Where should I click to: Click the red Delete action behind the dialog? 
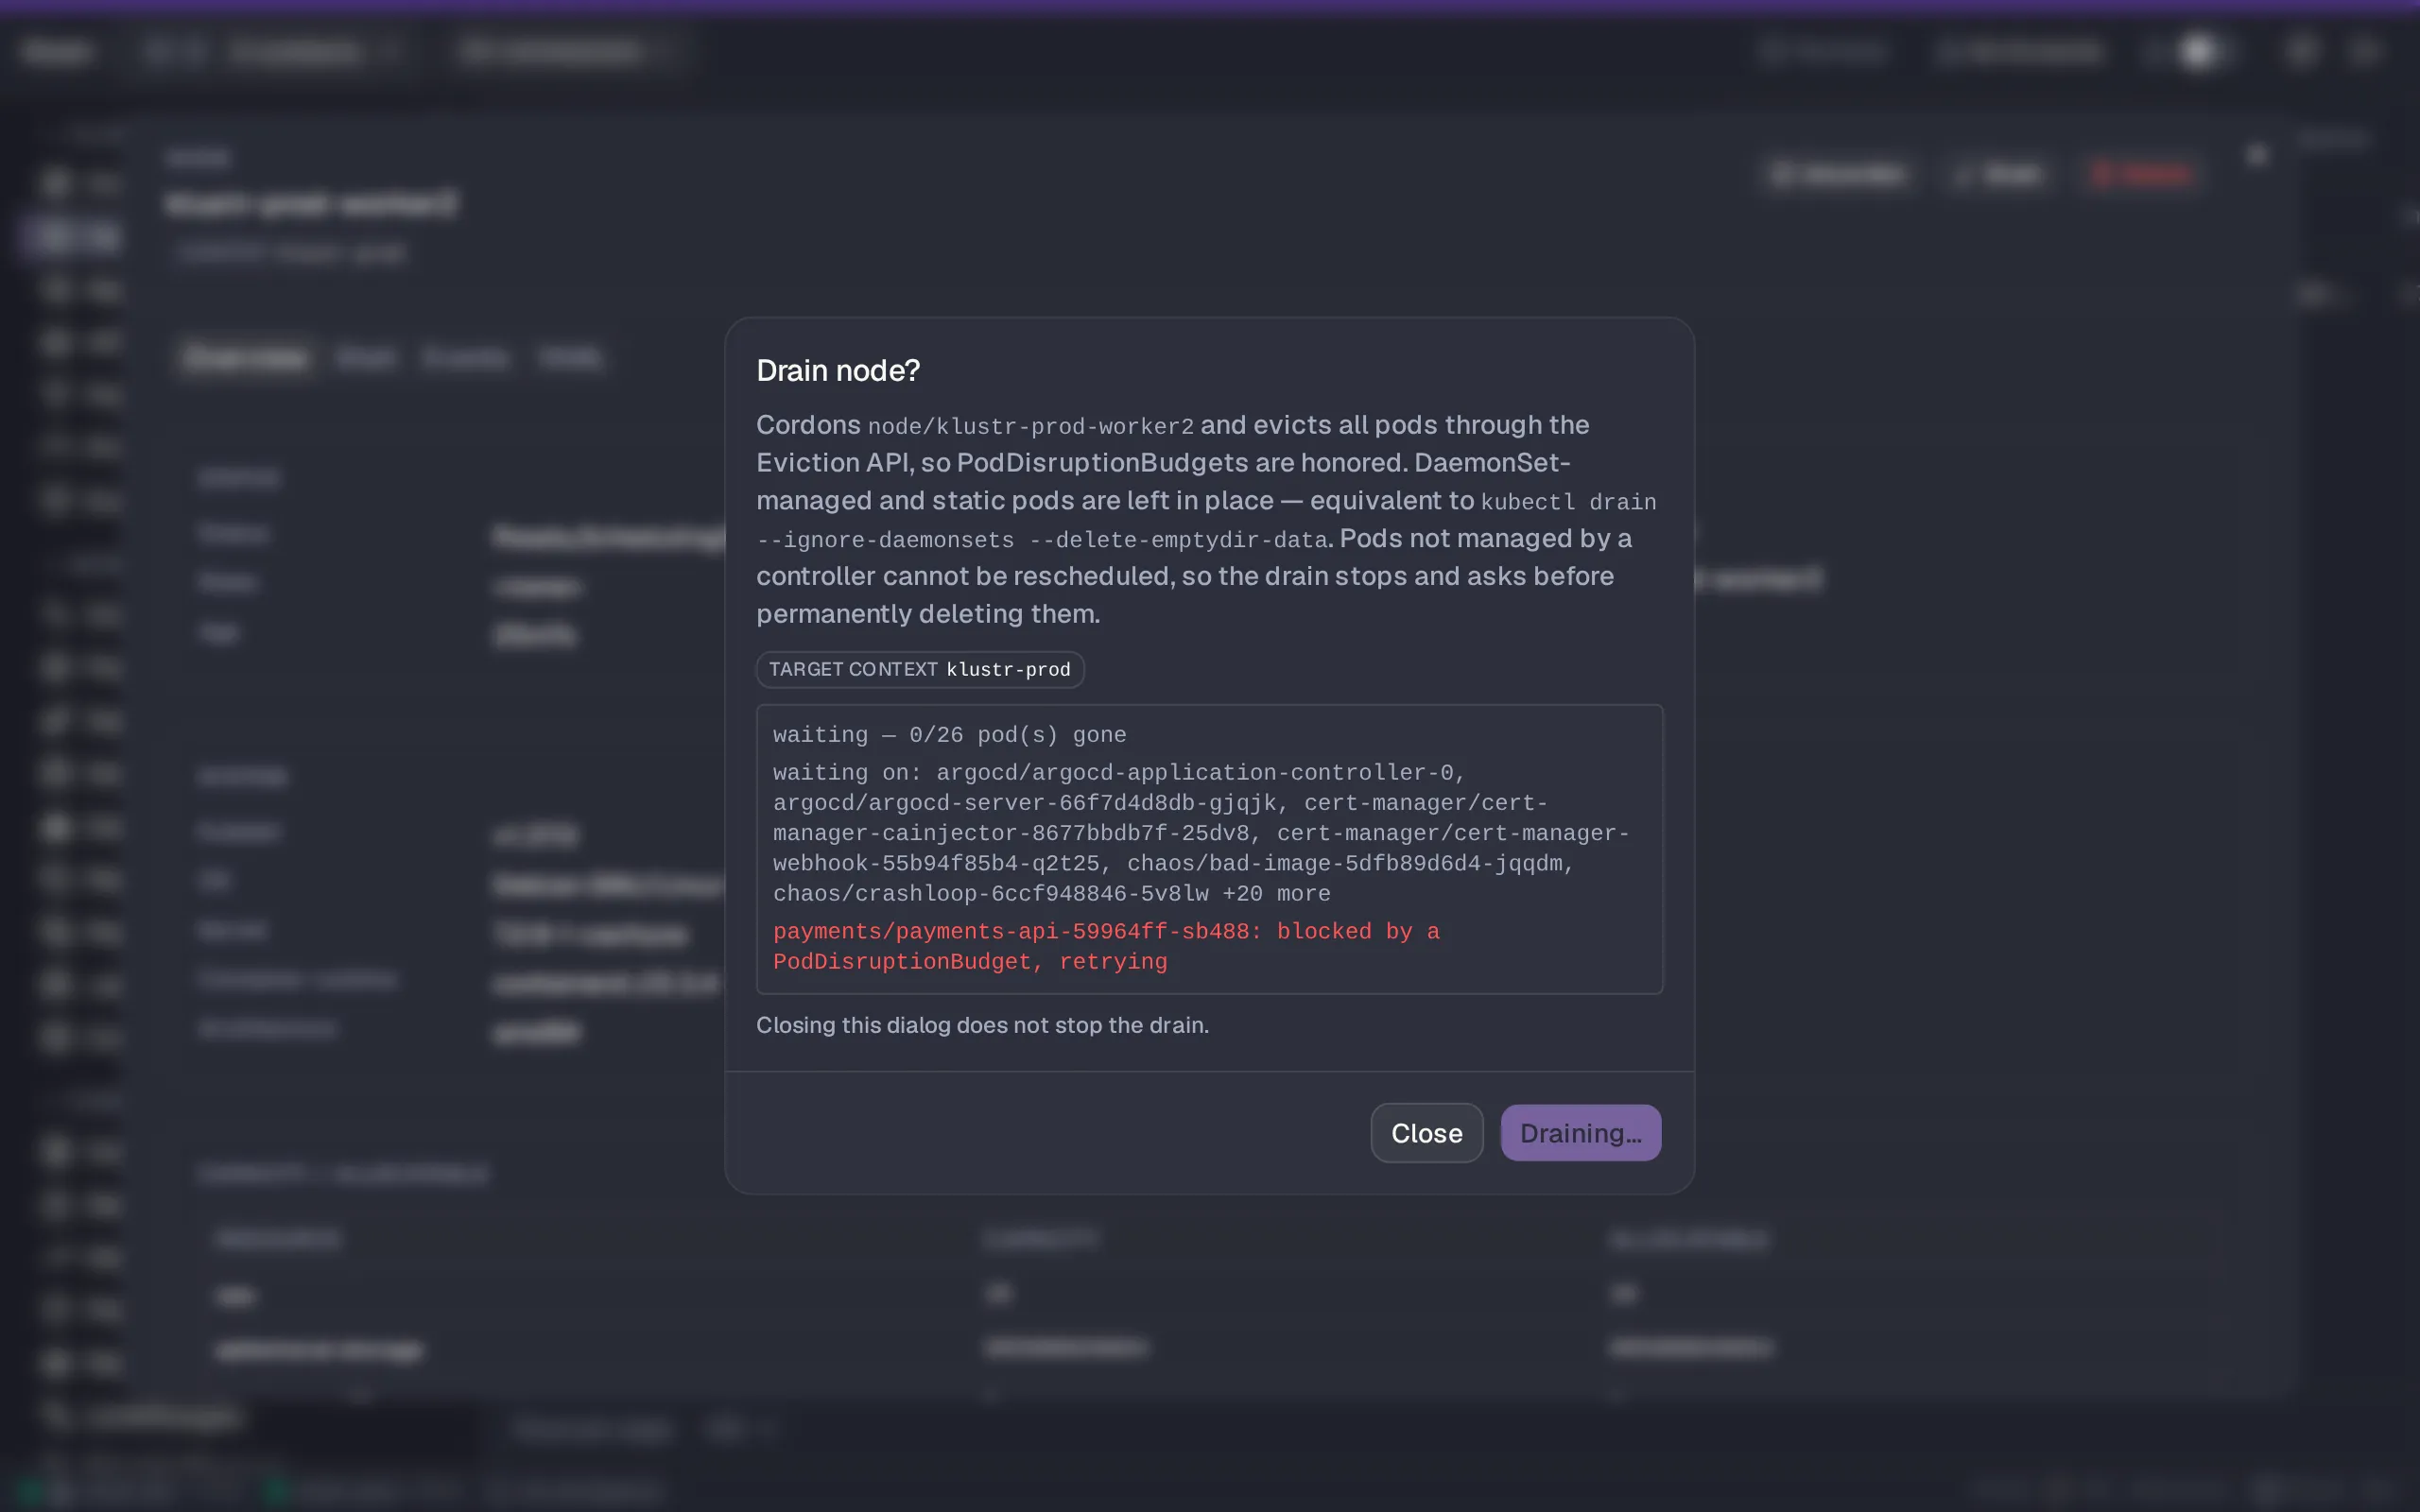tap(2143, 174)
